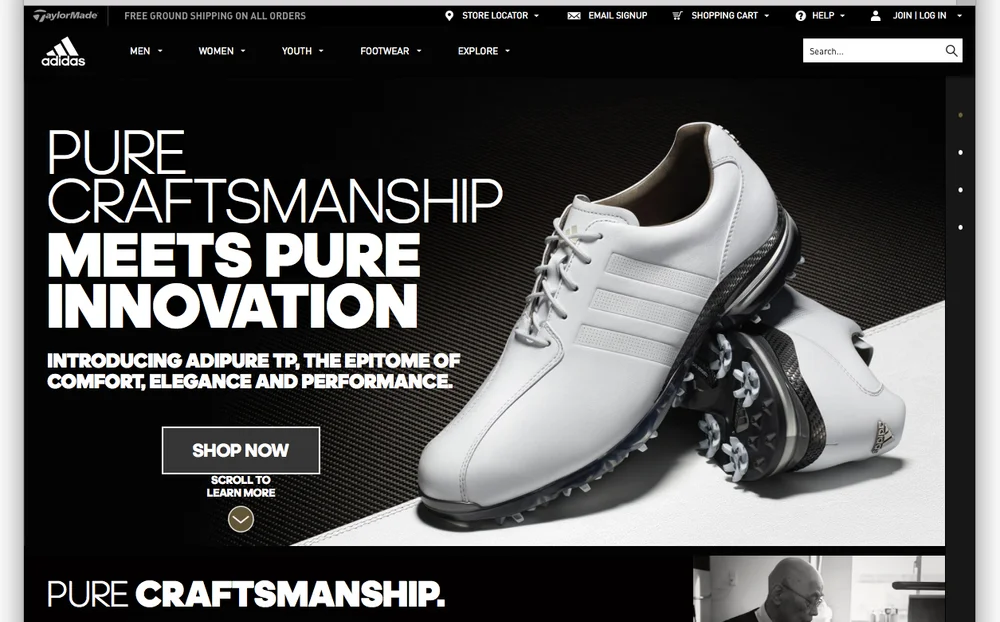Click the JOIN | LOG IN link
This screenshot has width=1000, height=622.
pyautogui.click(x=919, y=15)
